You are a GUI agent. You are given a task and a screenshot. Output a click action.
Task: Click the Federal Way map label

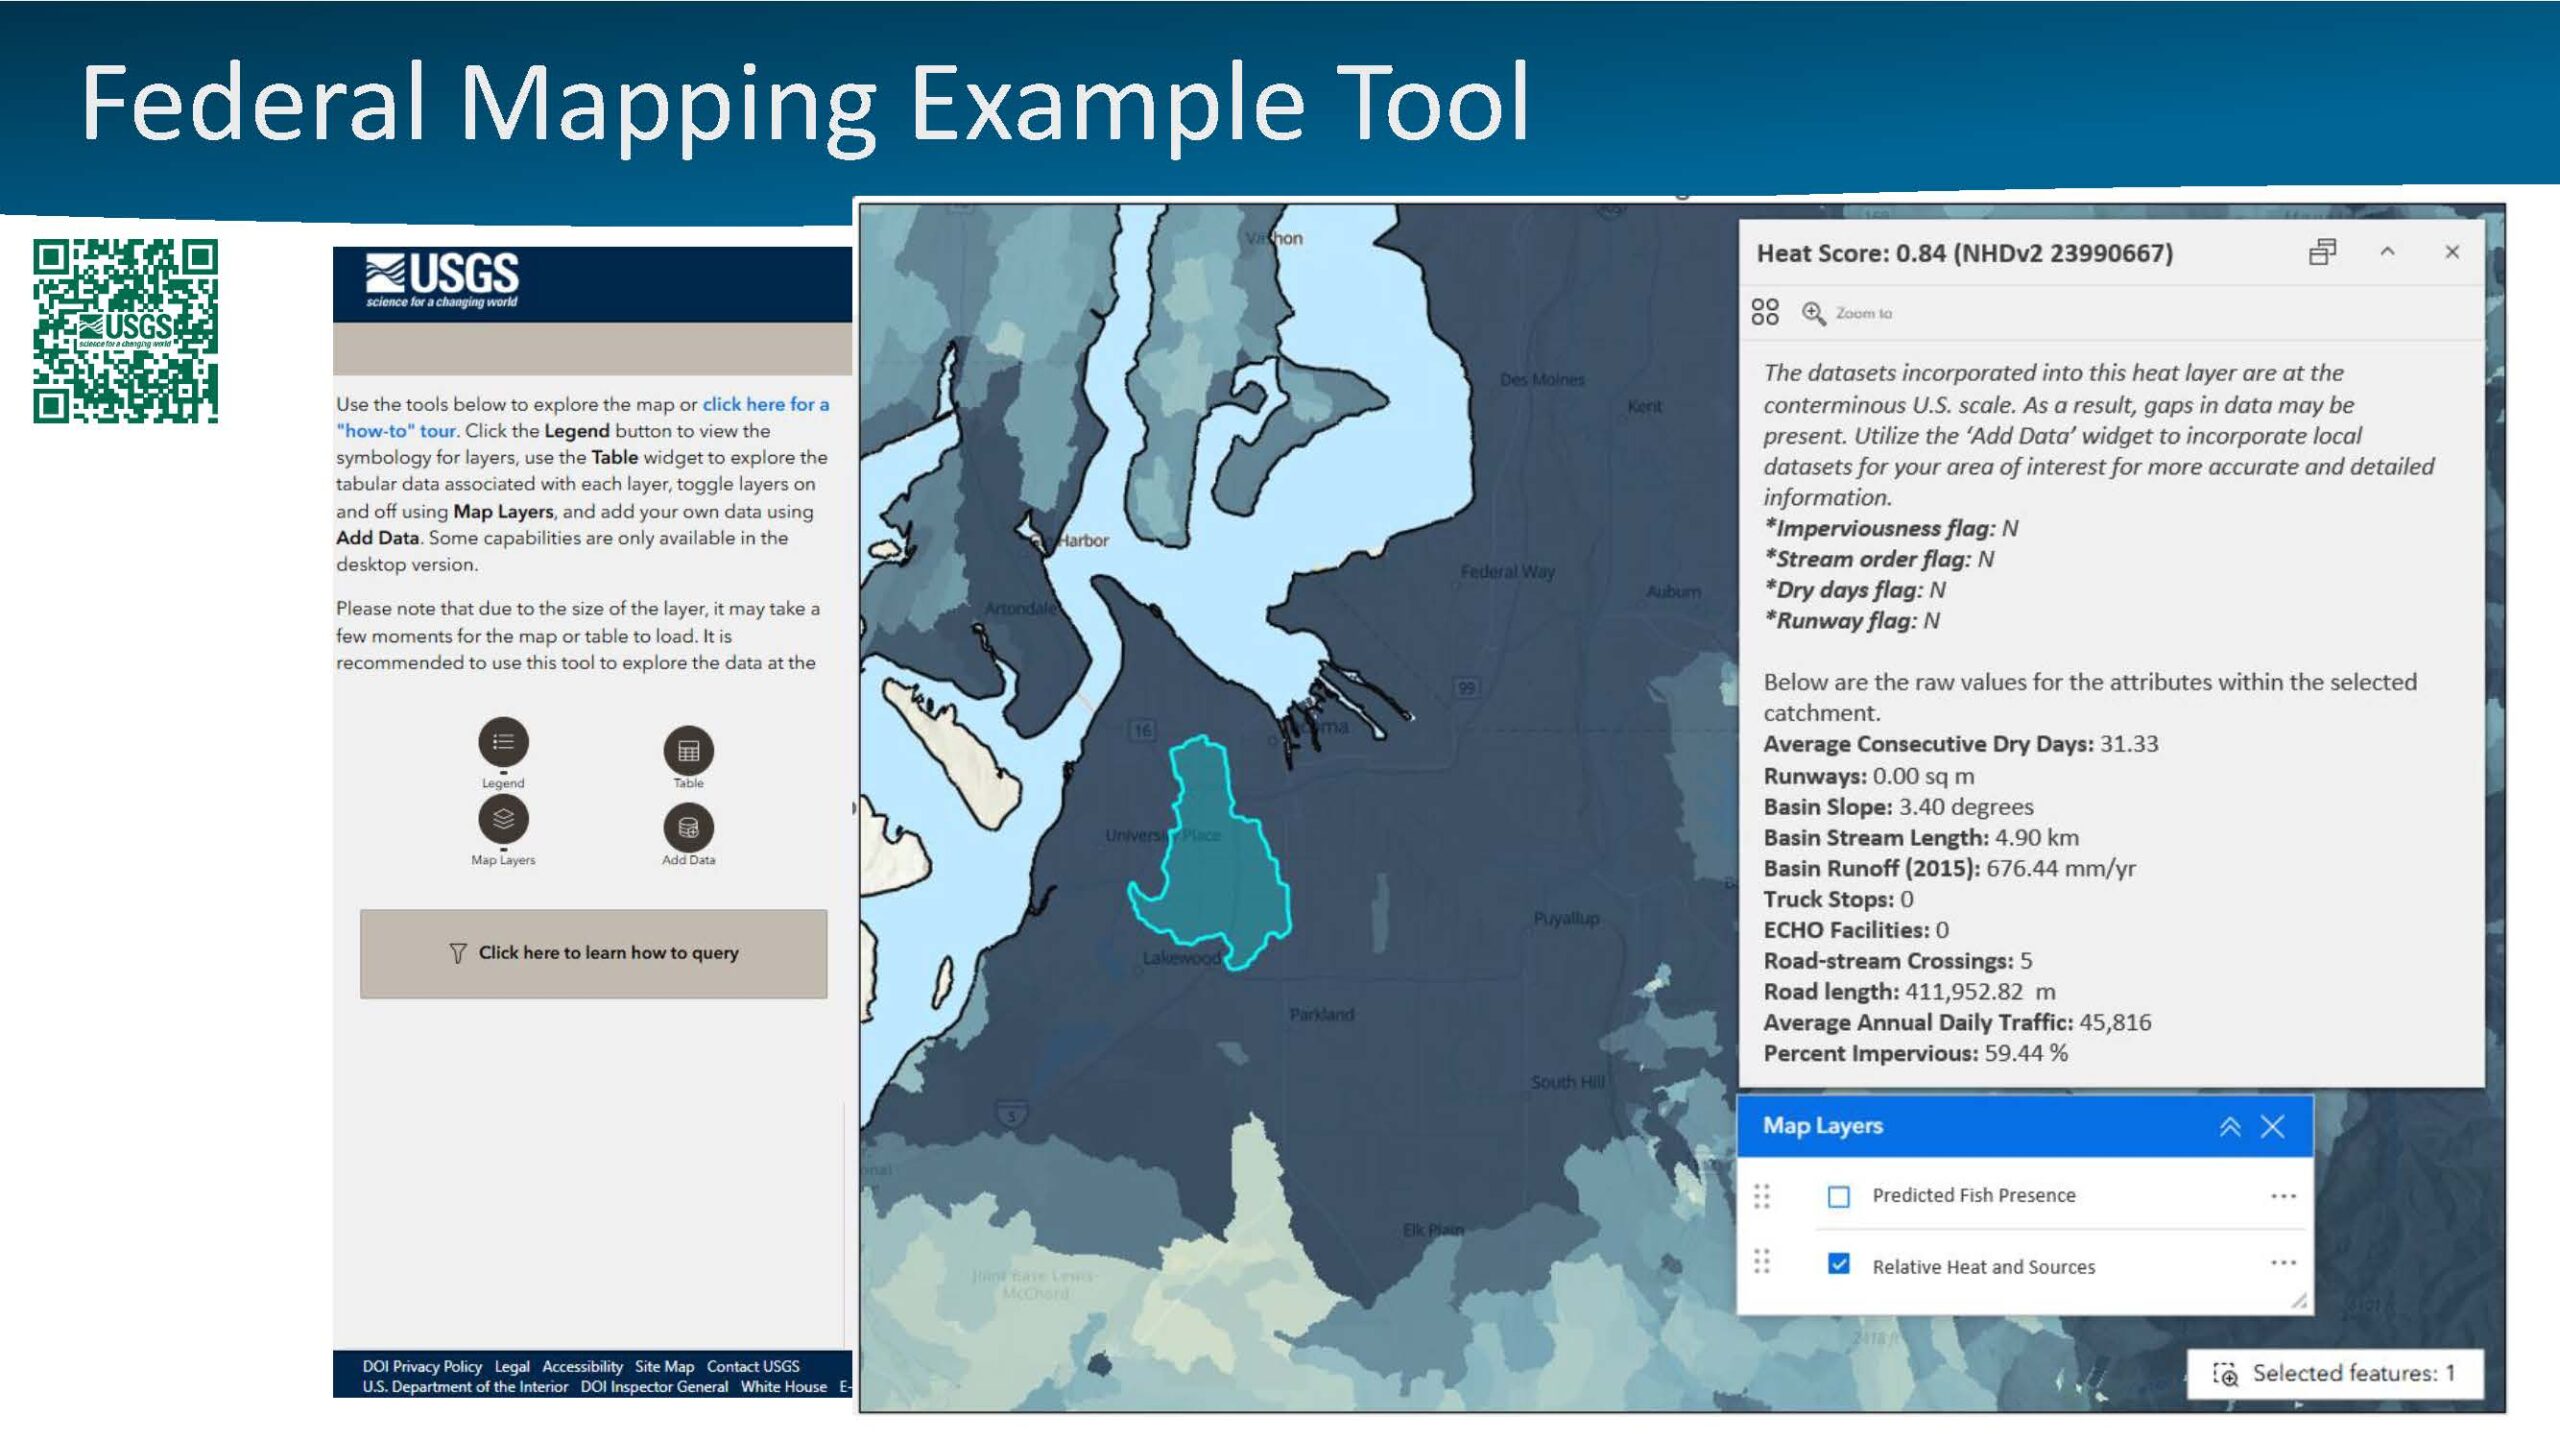(1507, 572)
